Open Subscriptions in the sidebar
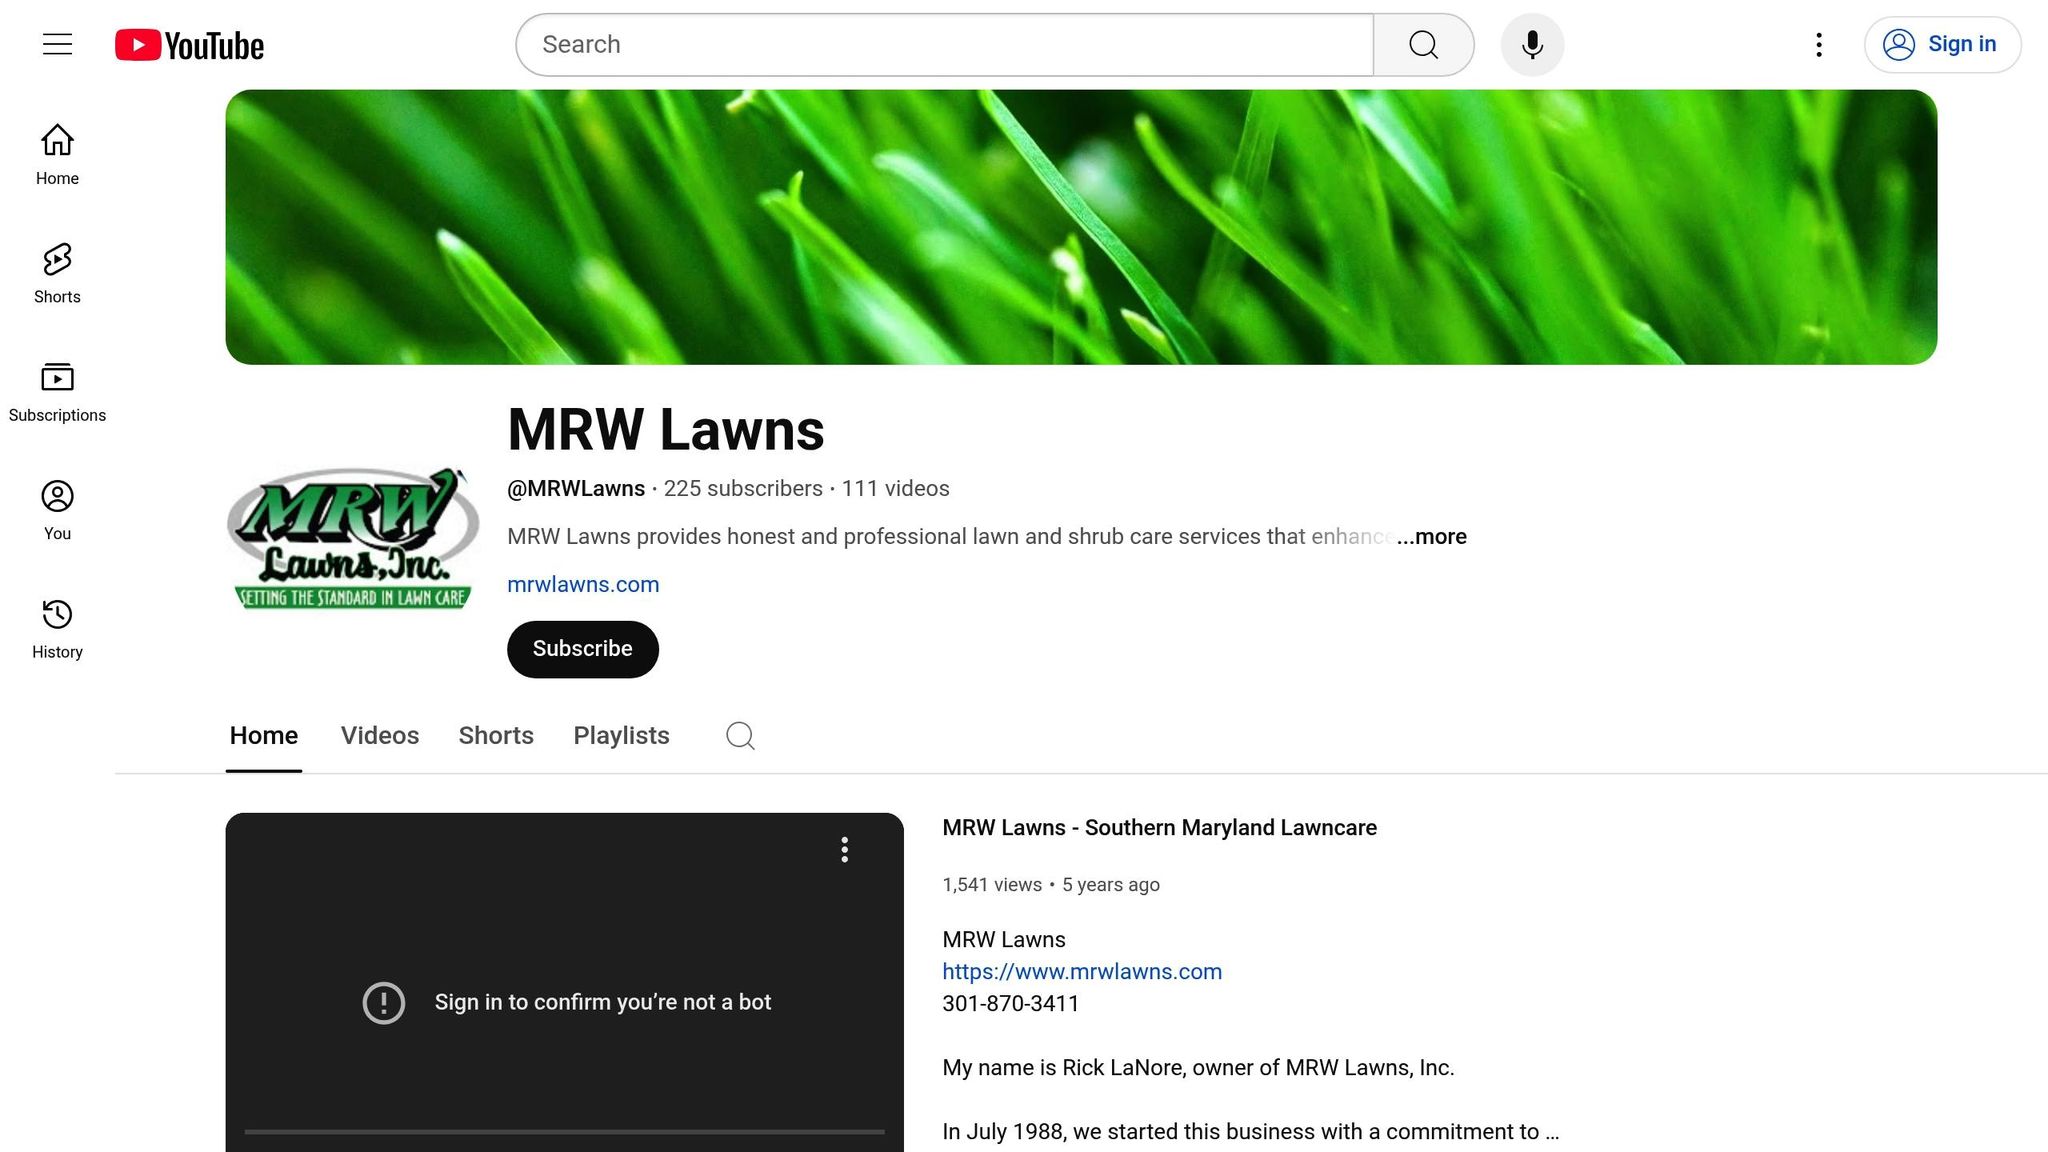The width and height of the screenshot is (2048, 1152). [57, 392]
